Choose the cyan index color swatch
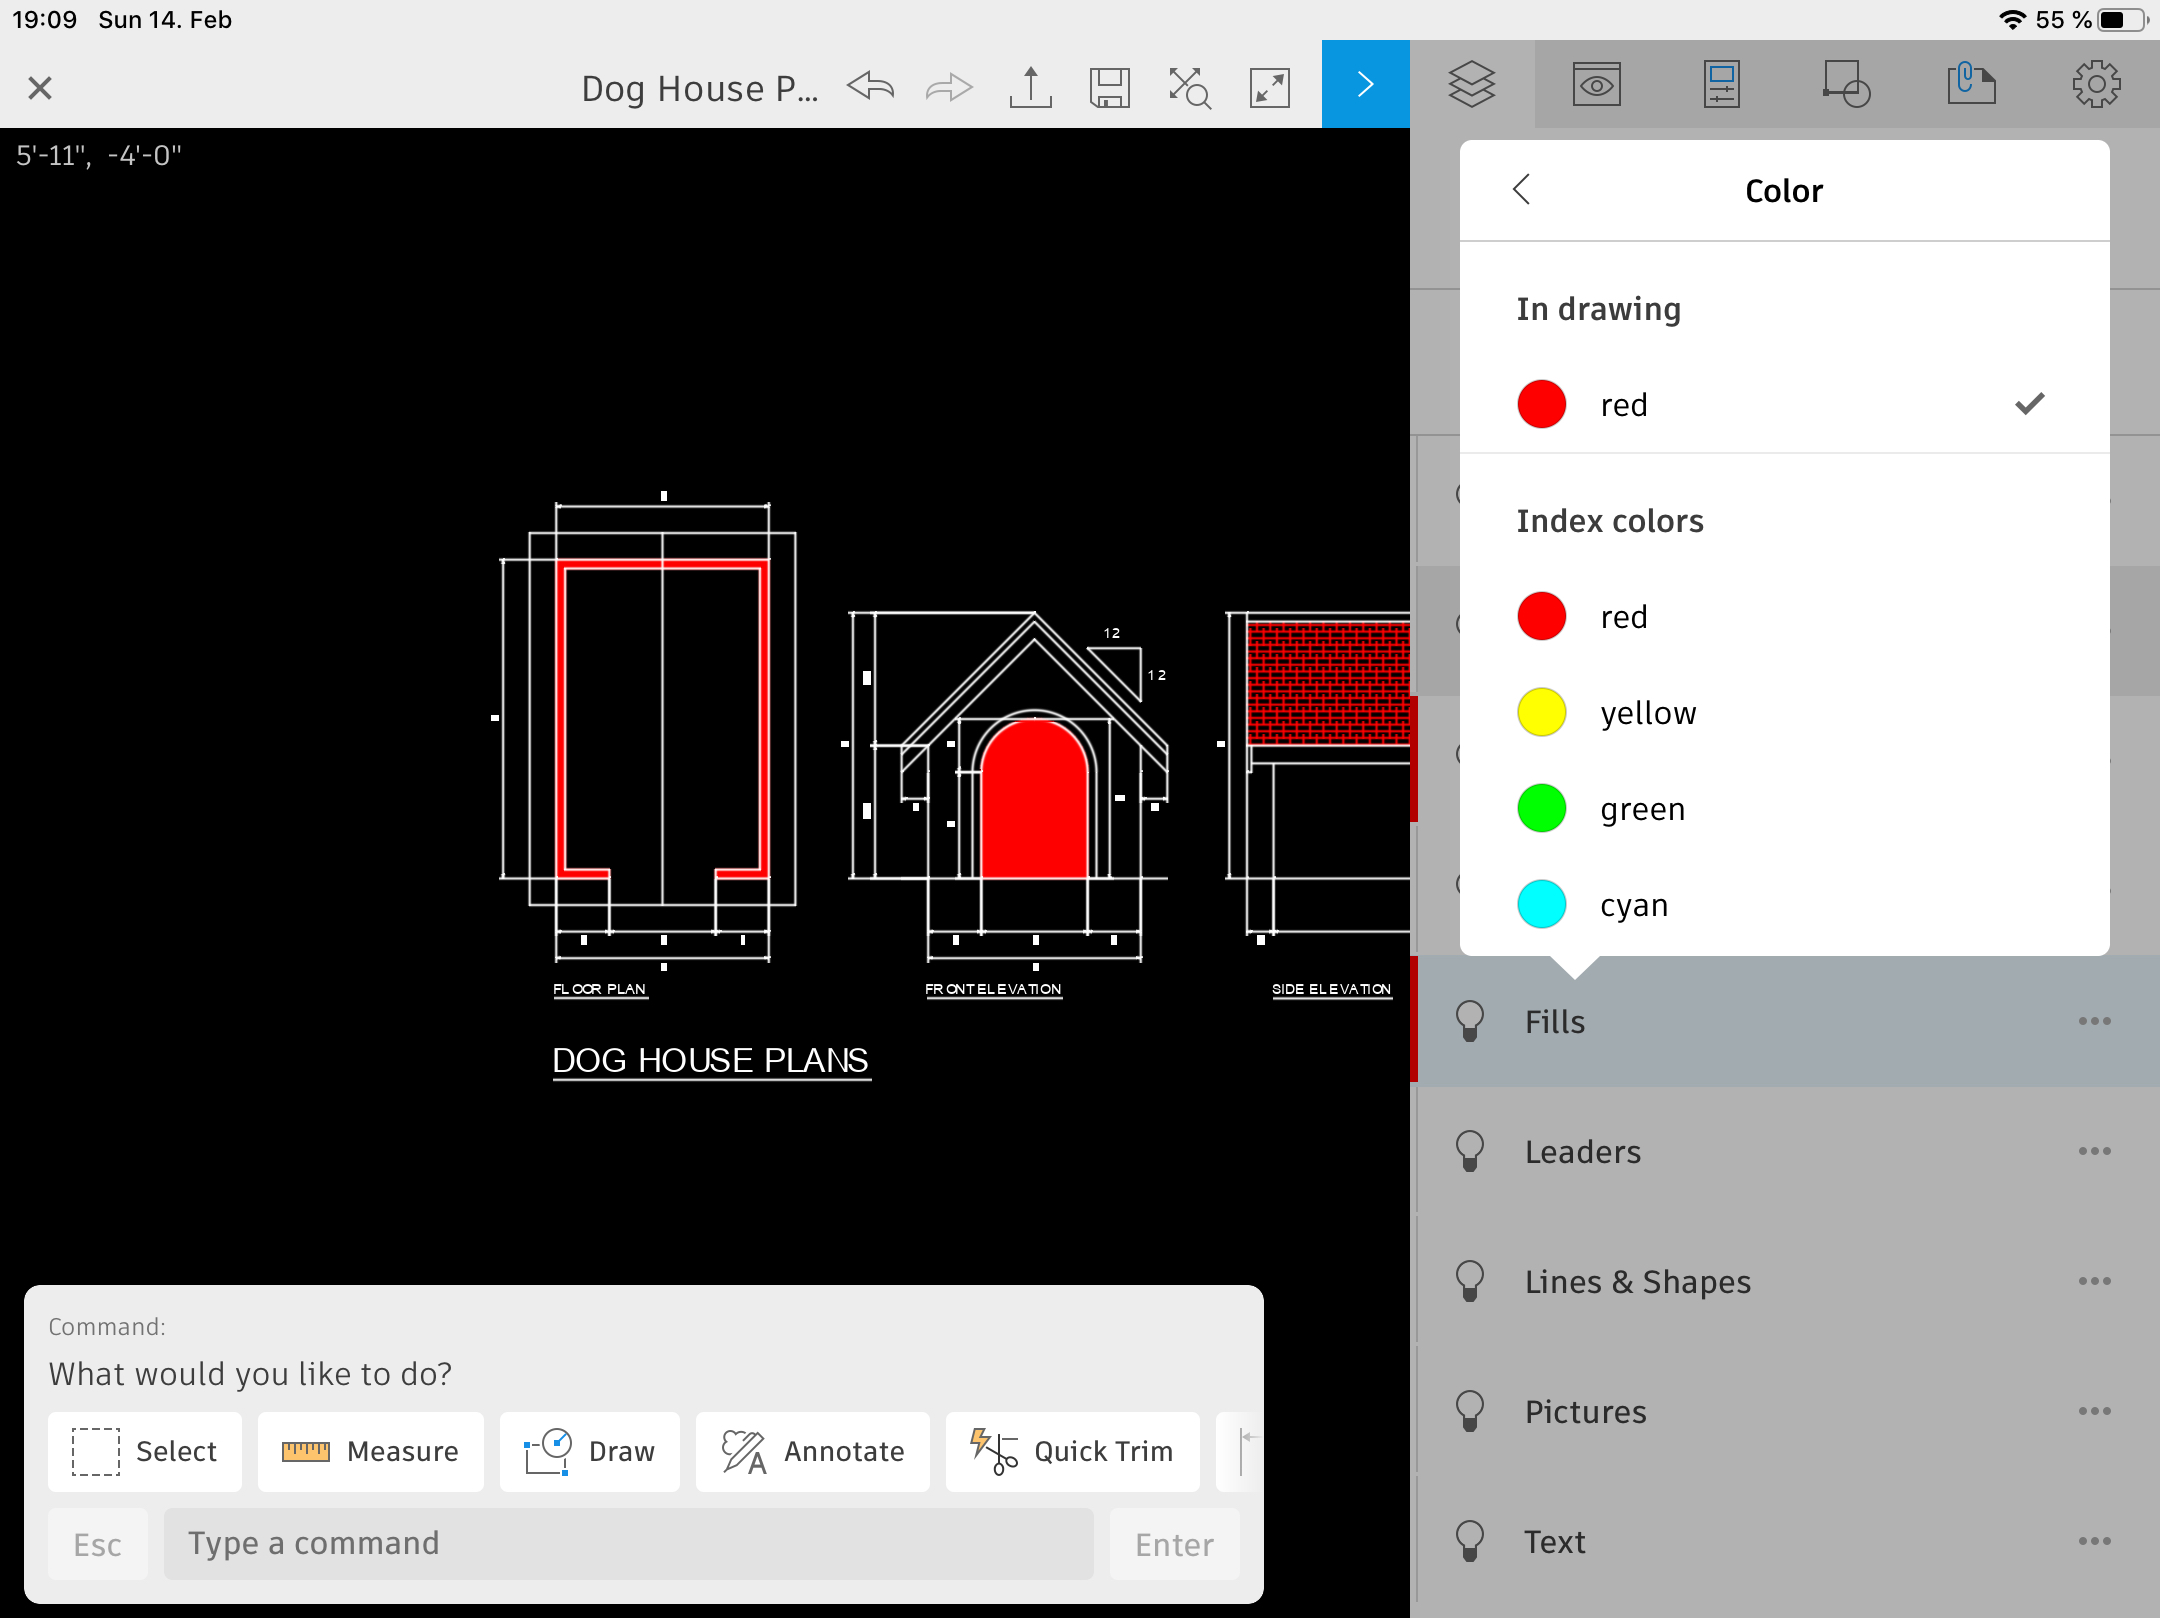2160x1618 pixels. [x=1542, y=904]
